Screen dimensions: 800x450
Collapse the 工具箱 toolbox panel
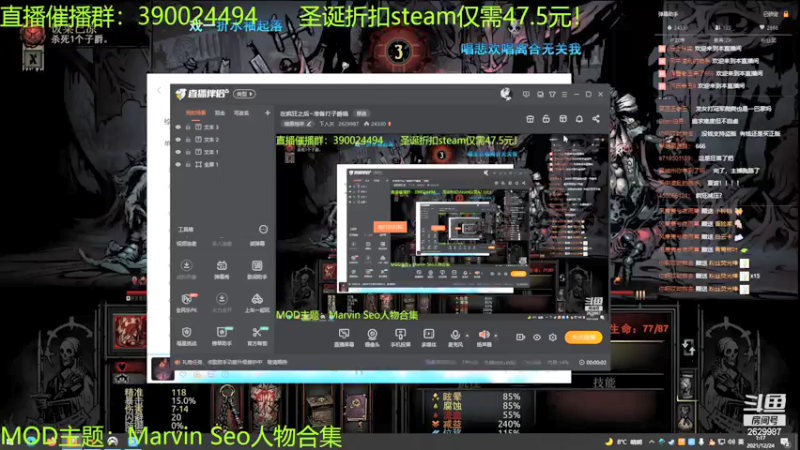263,230
